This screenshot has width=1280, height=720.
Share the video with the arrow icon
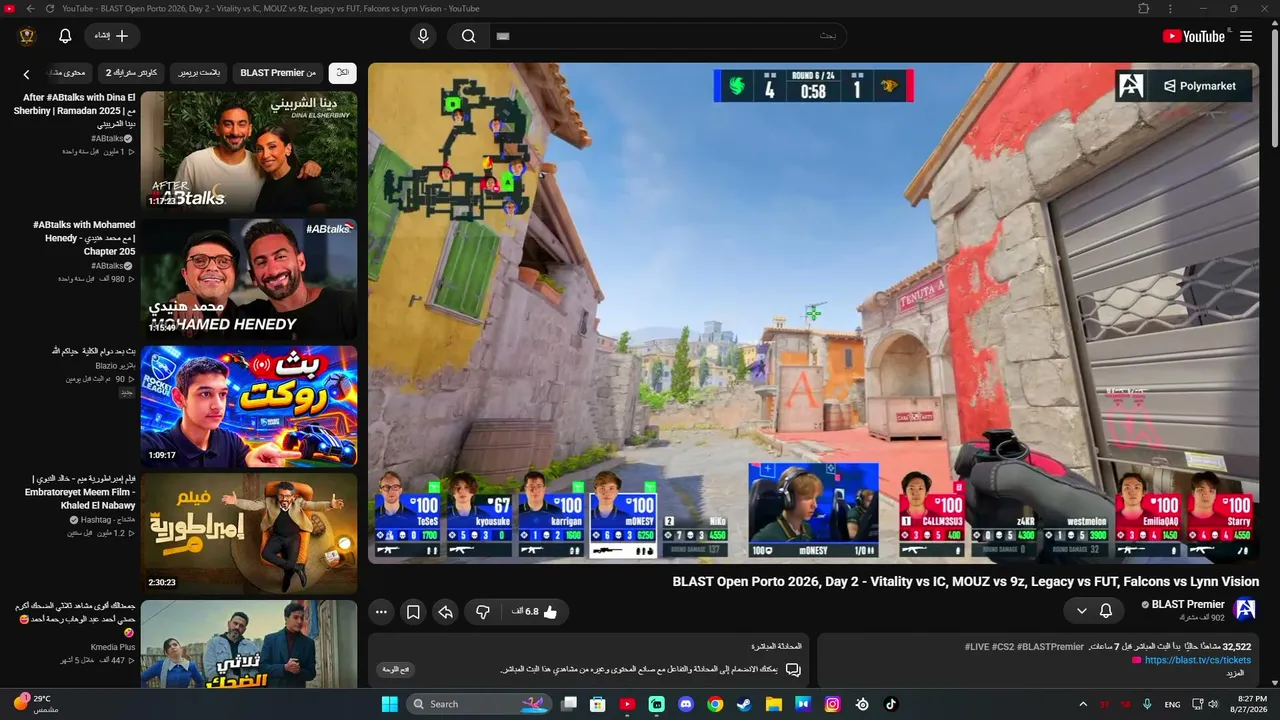coord(446,612)
